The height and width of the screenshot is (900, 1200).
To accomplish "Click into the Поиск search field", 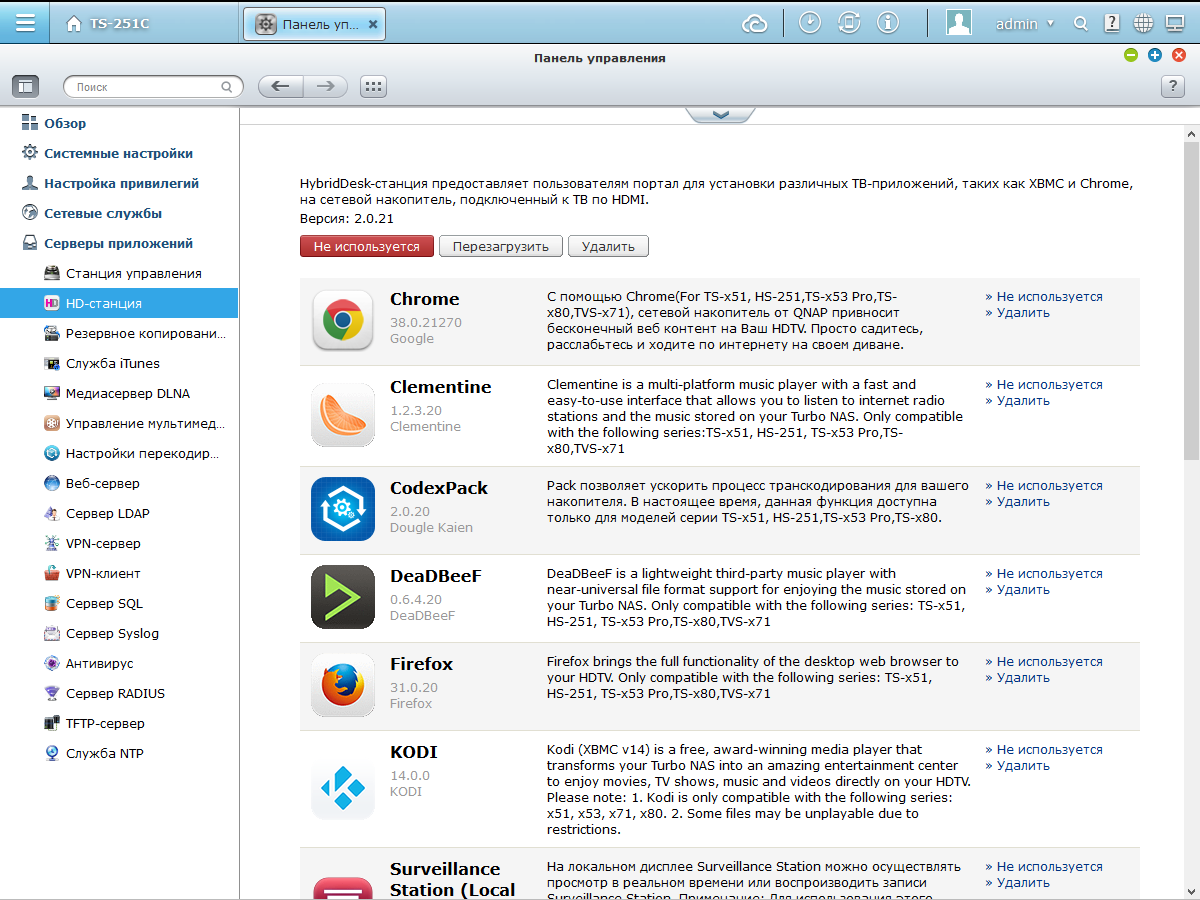I will [x=153, y=87].
